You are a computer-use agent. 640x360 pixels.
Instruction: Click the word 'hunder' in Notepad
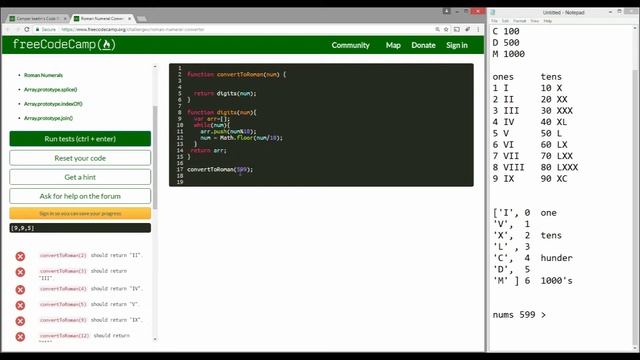coord(557,258)
